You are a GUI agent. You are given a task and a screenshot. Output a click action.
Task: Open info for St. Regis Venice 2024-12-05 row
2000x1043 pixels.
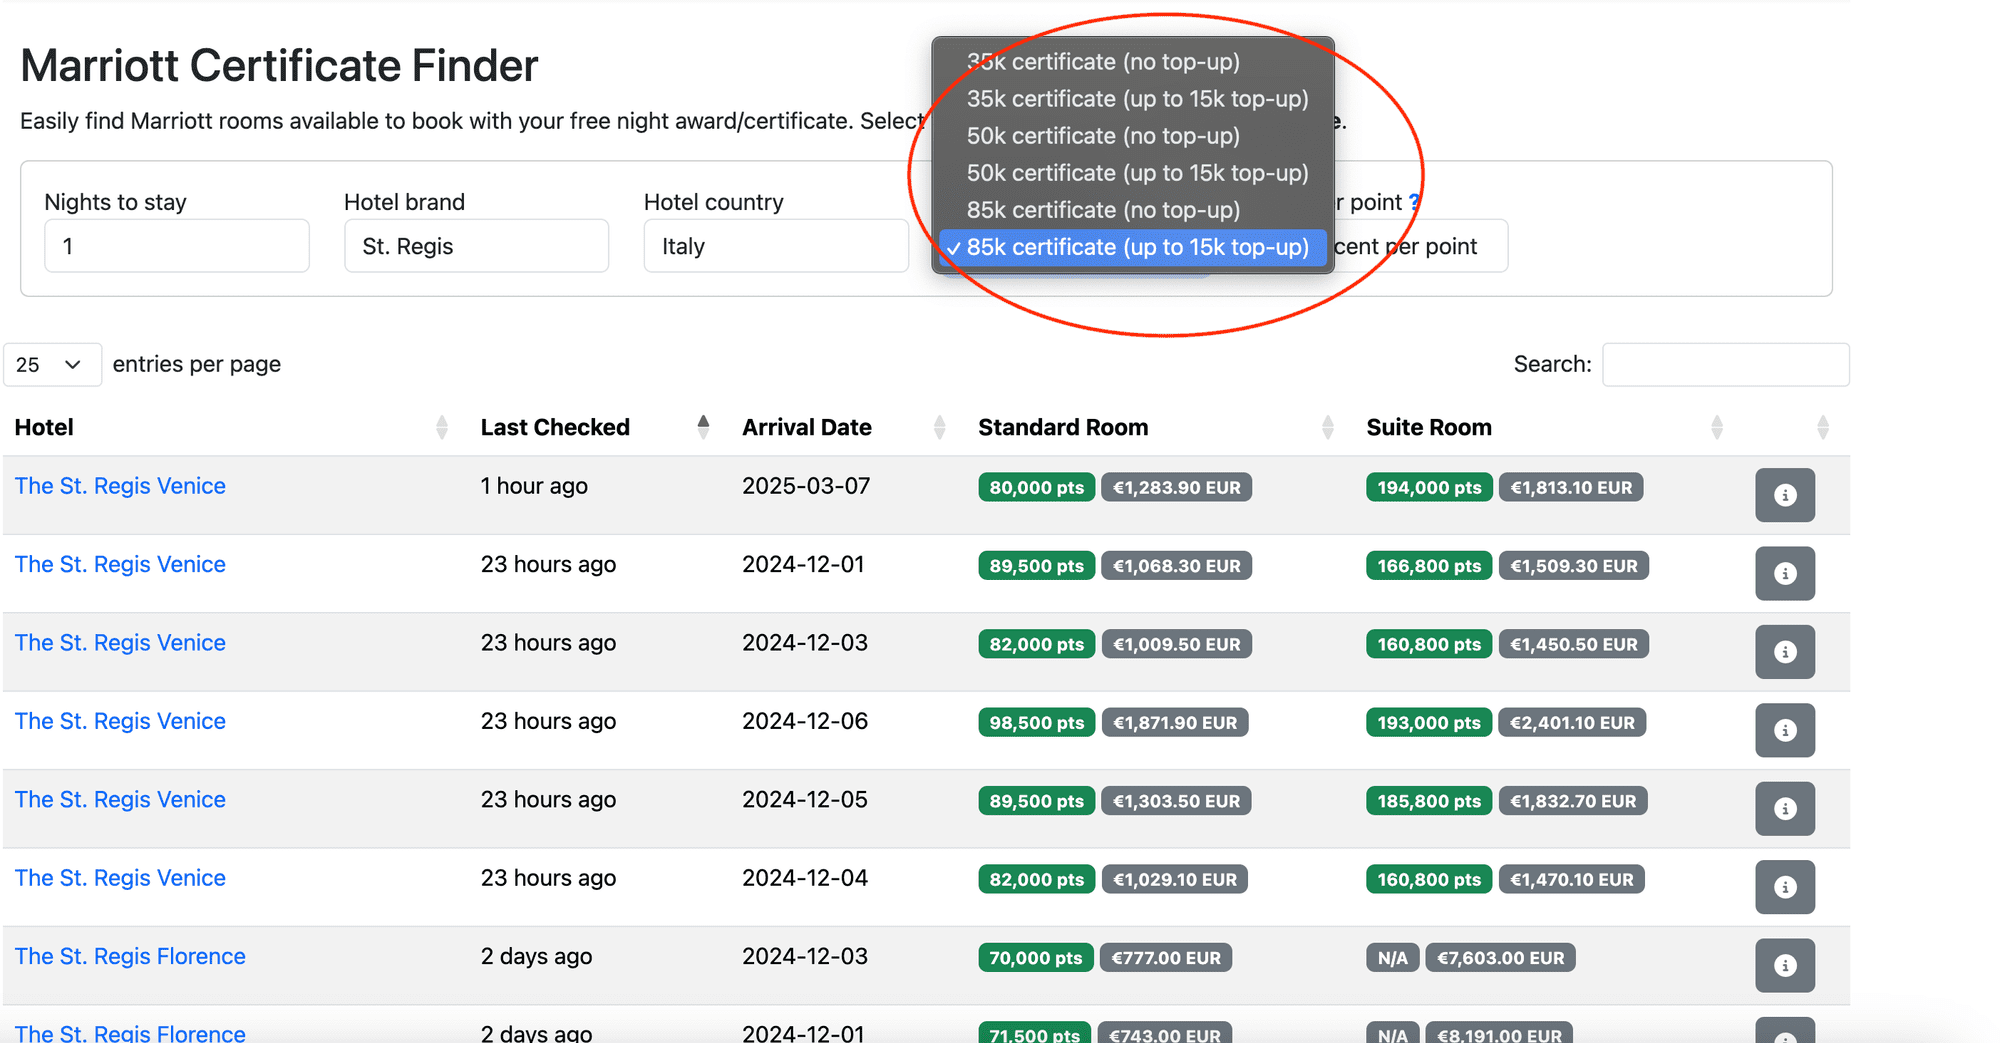tap(1785, 809)
